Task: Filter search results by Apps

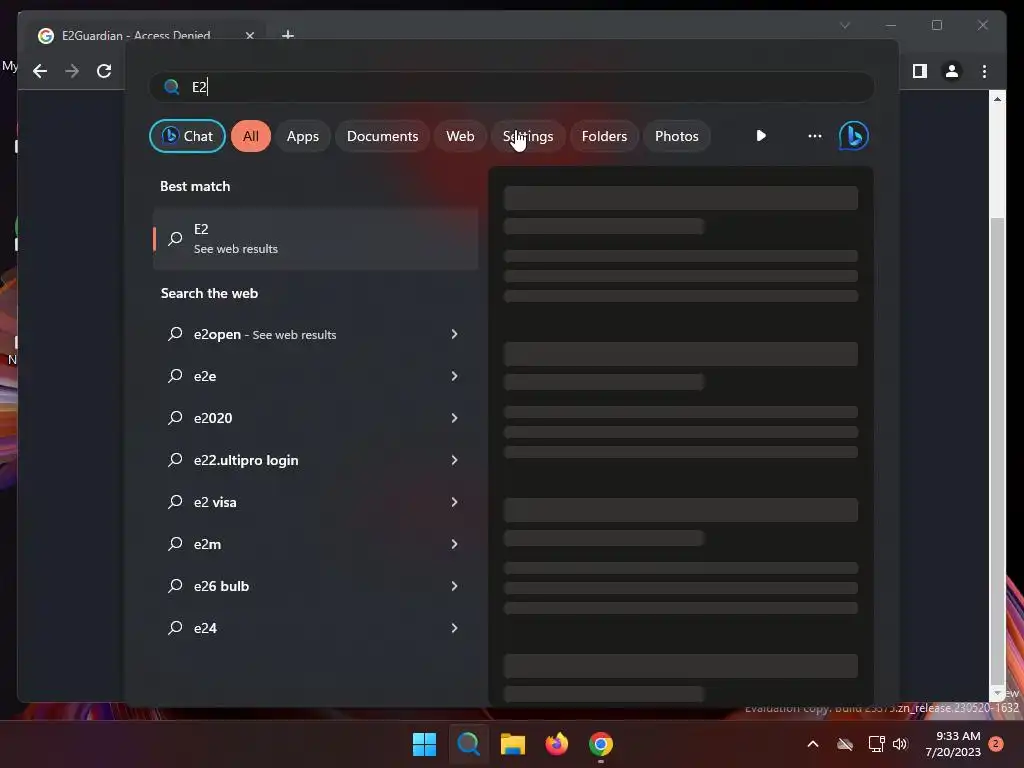Action: [302, 136]
